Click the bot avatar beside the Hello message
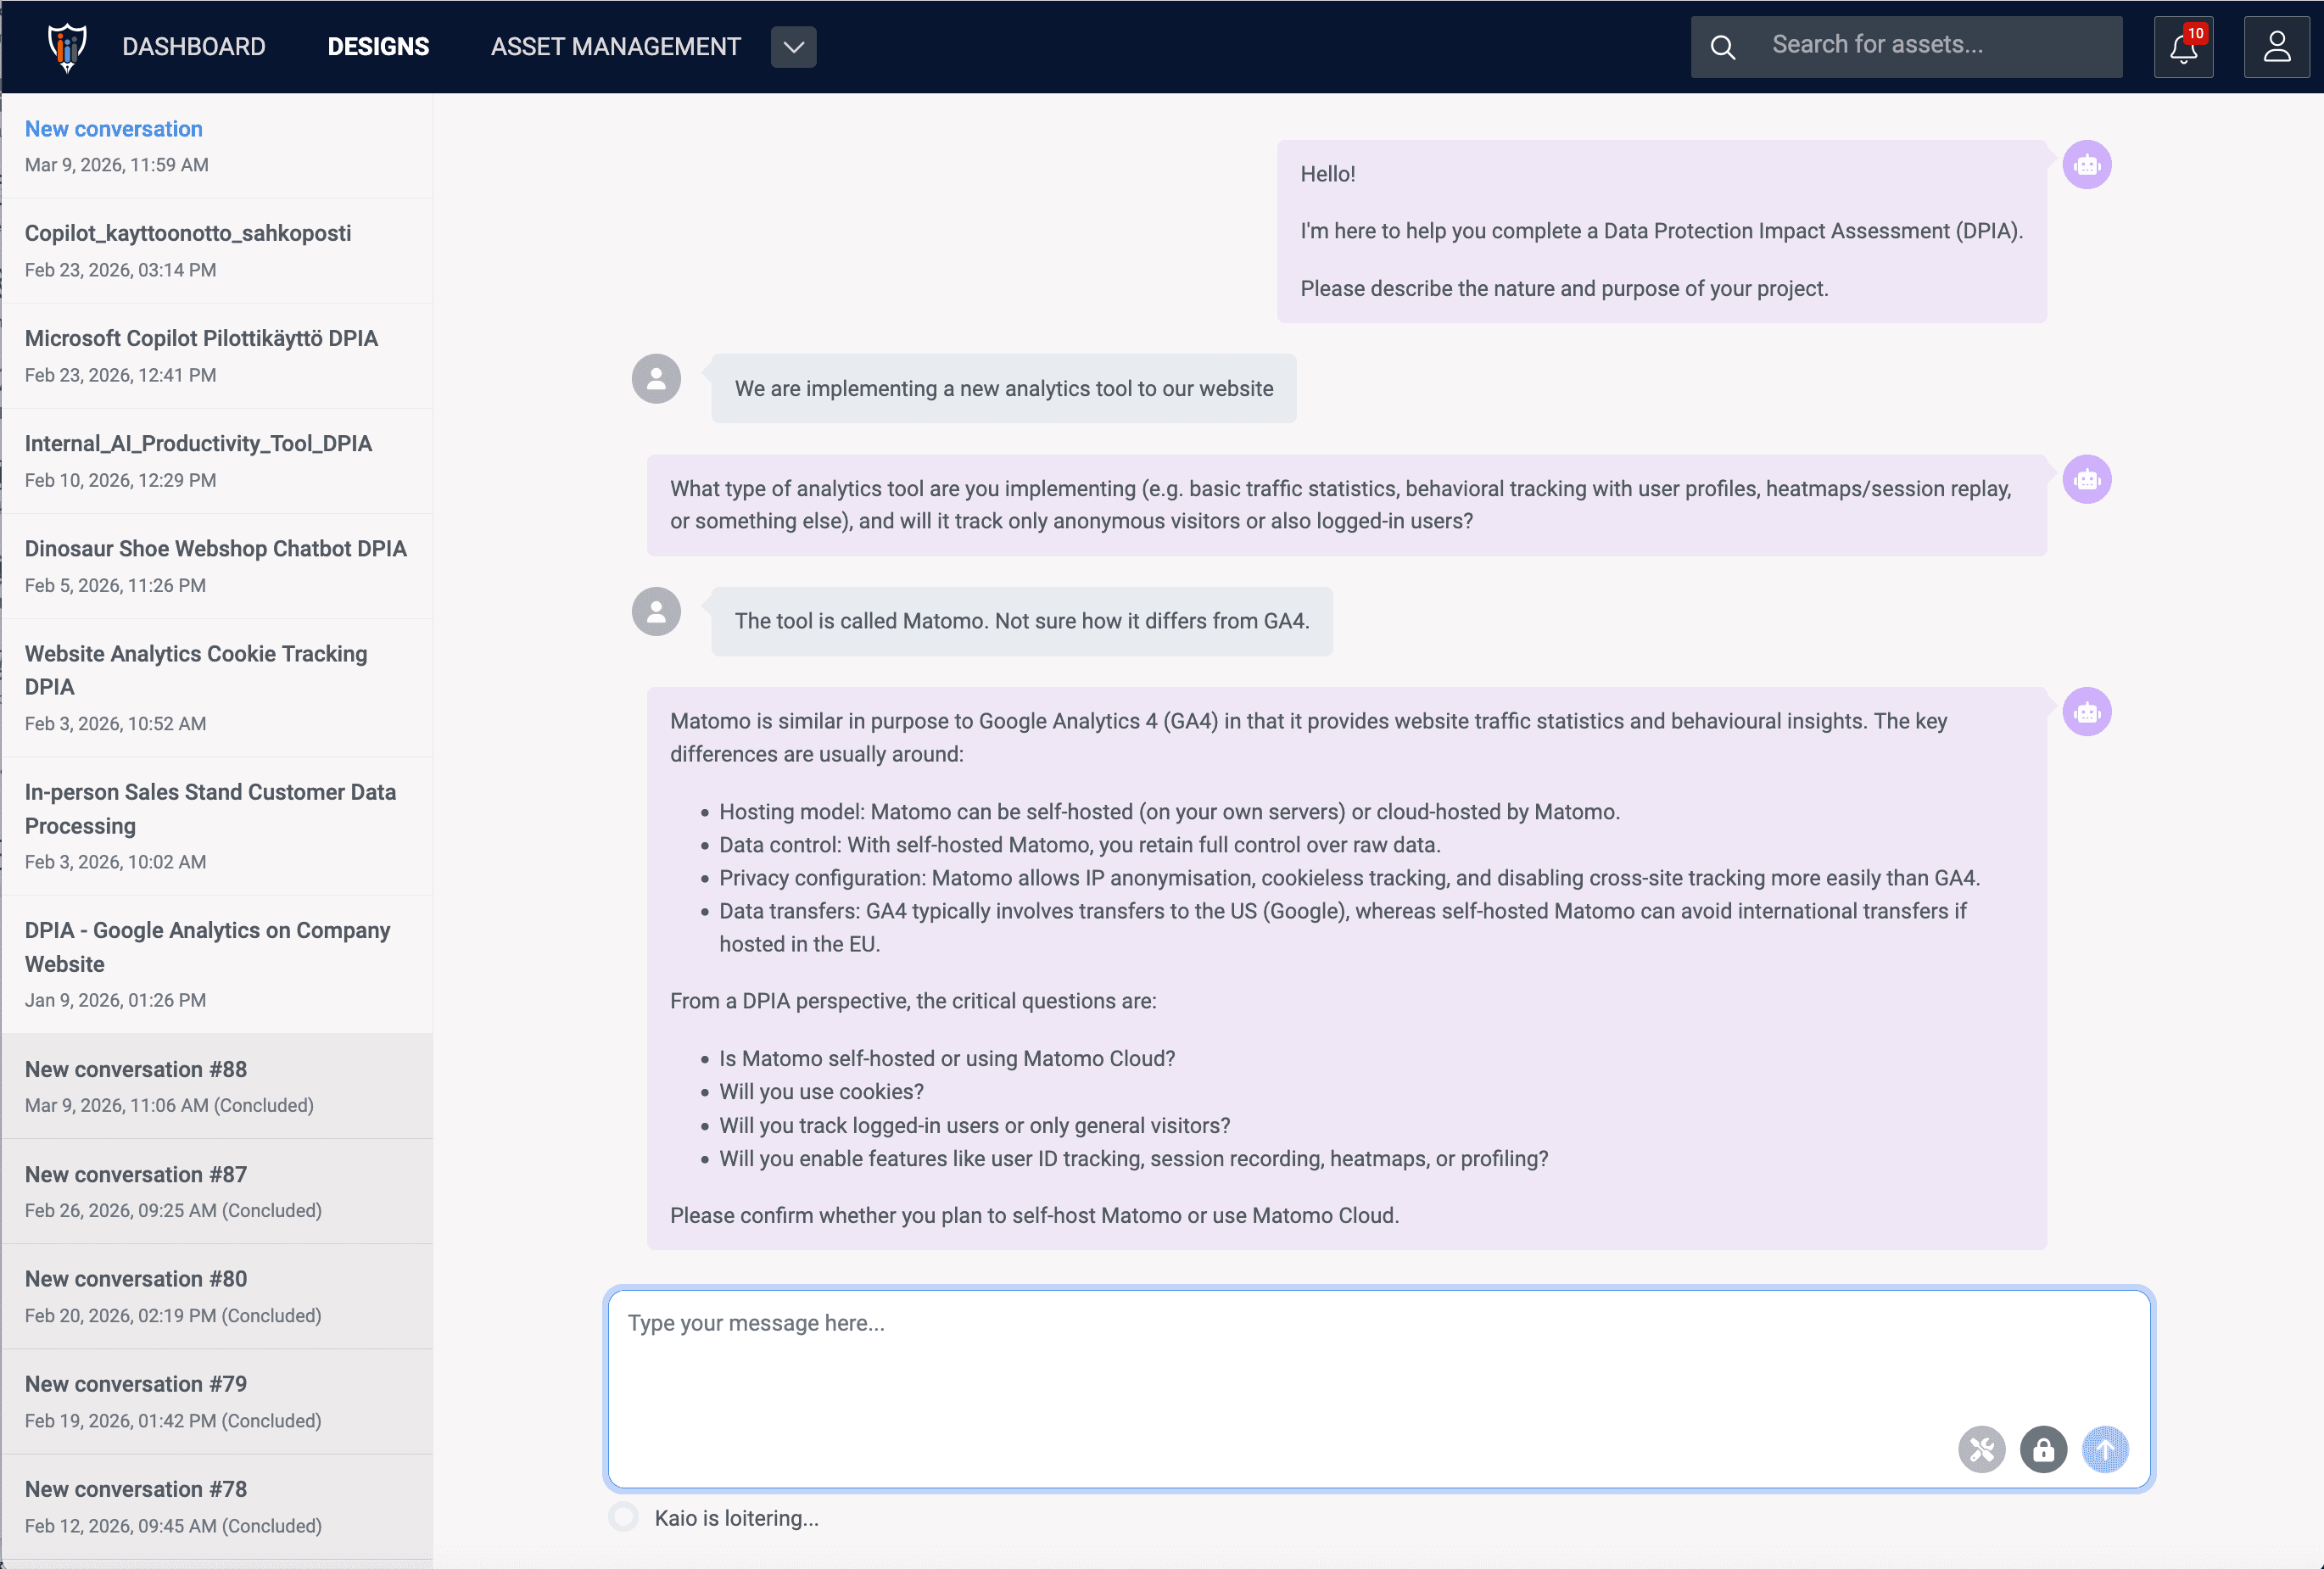Viewport: 2324px width, 1569px height. click(2087, 165)
